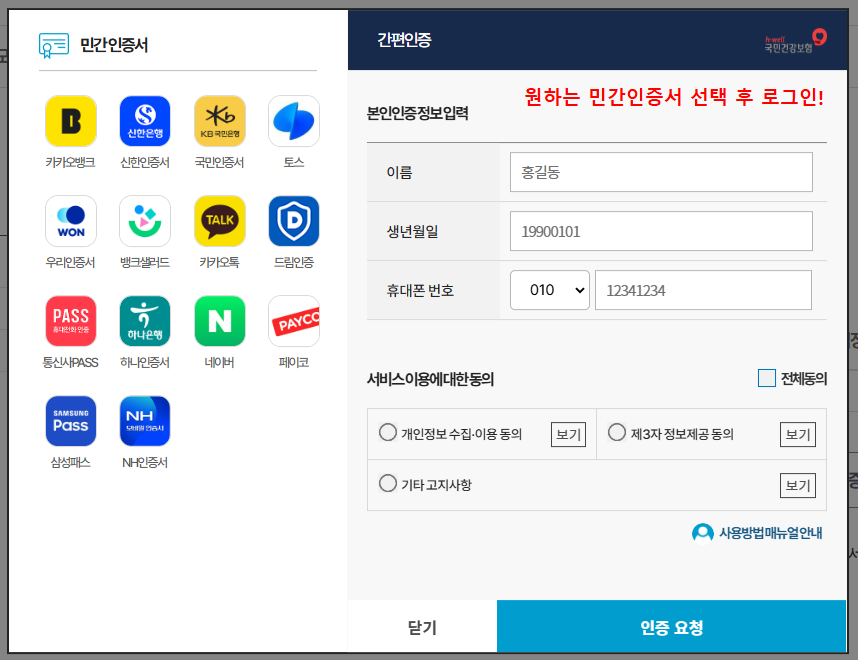Pick the KakaoTalk (카카오톡) icon
858x660 pixels.
219,221
